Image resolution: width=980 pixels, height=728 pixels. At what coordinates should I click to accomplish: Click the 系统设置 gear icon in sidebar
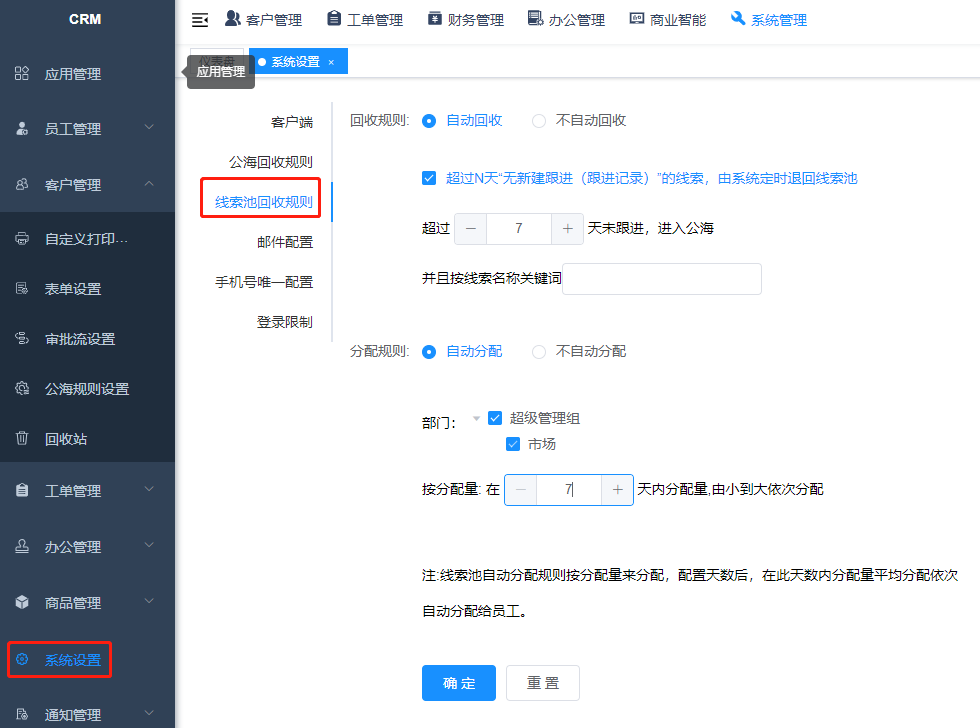22,660
